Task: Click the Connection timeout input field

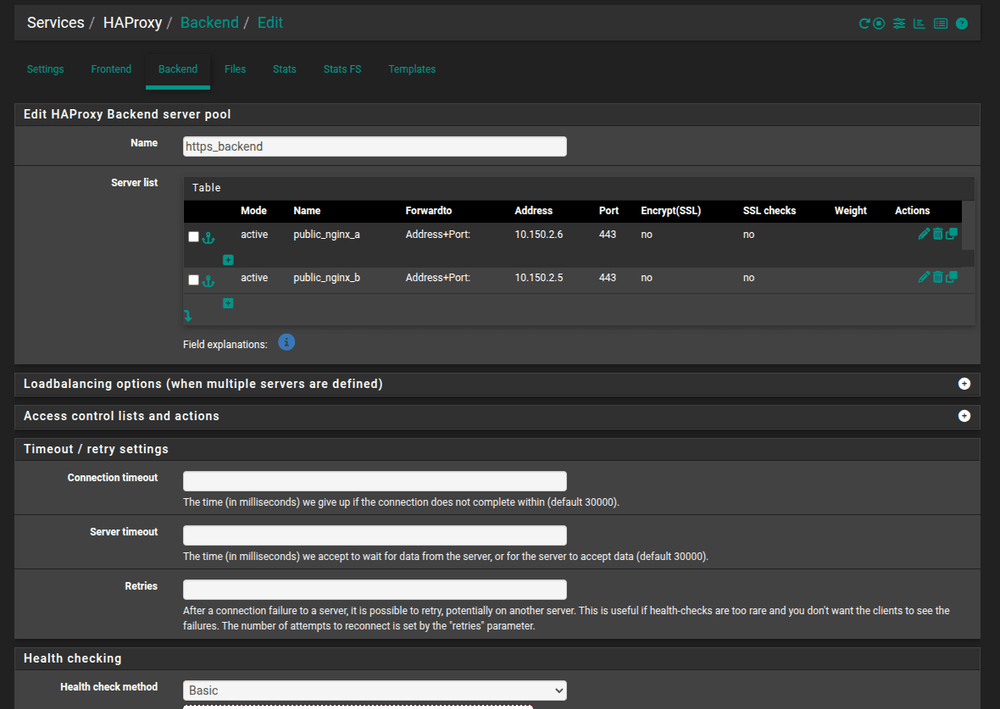Action: point(375,481)
